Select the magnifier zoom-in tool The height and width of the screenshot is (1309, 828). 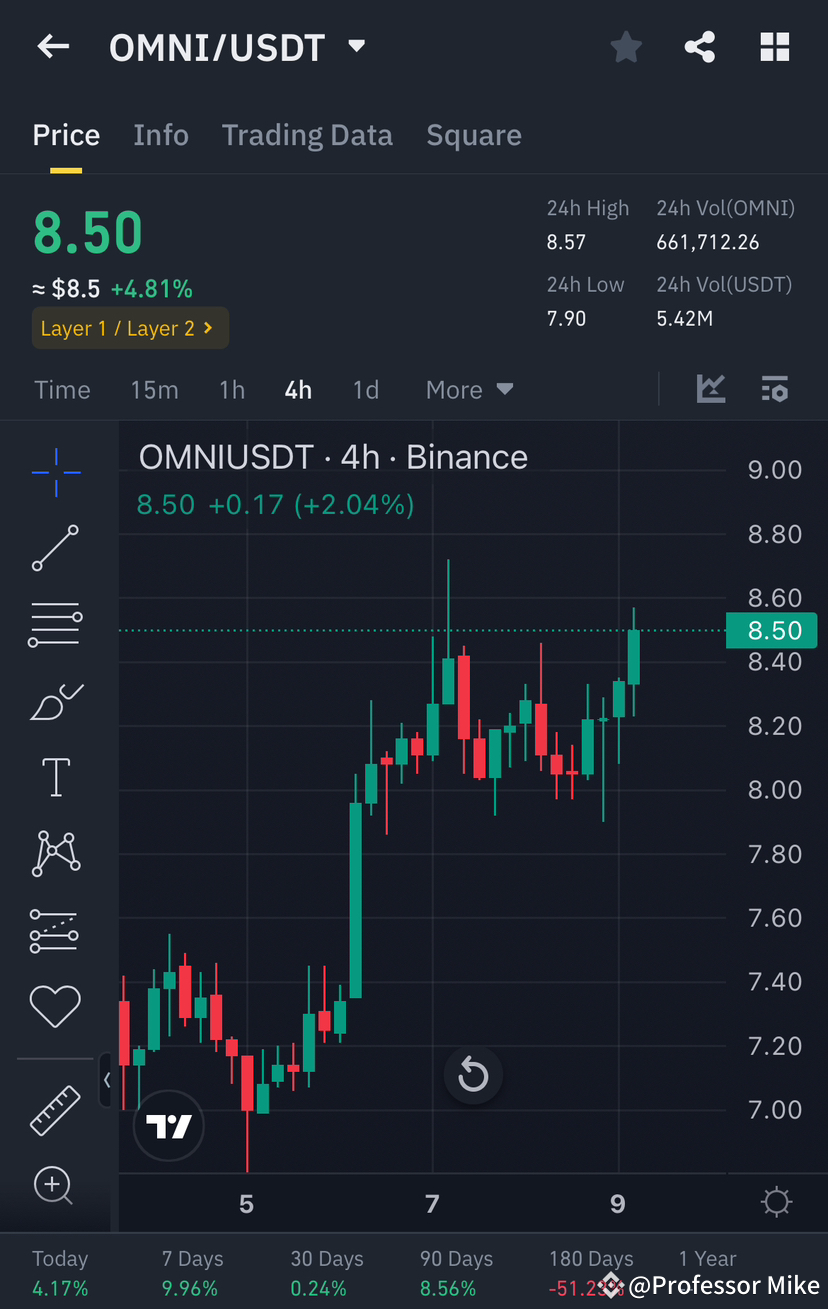point(55,1186)
